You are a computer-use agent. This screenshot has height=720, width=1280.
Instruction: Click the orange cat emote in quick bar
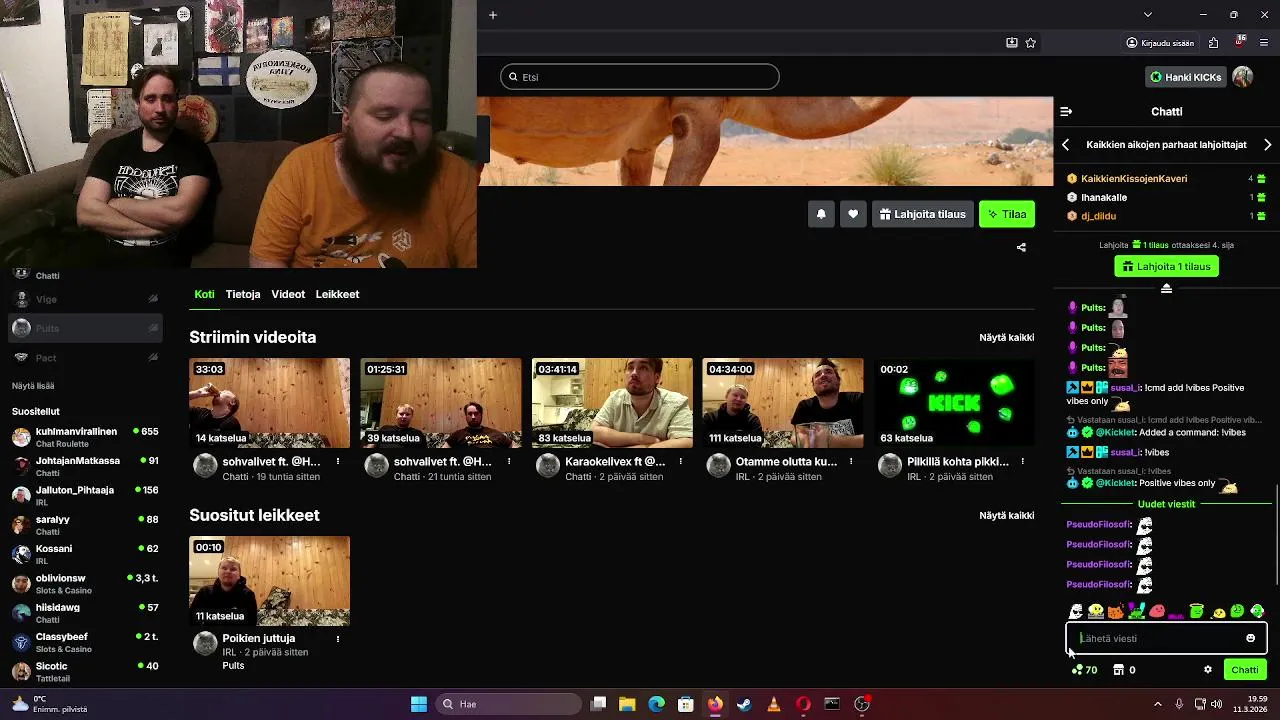[x=1115, y=611]
